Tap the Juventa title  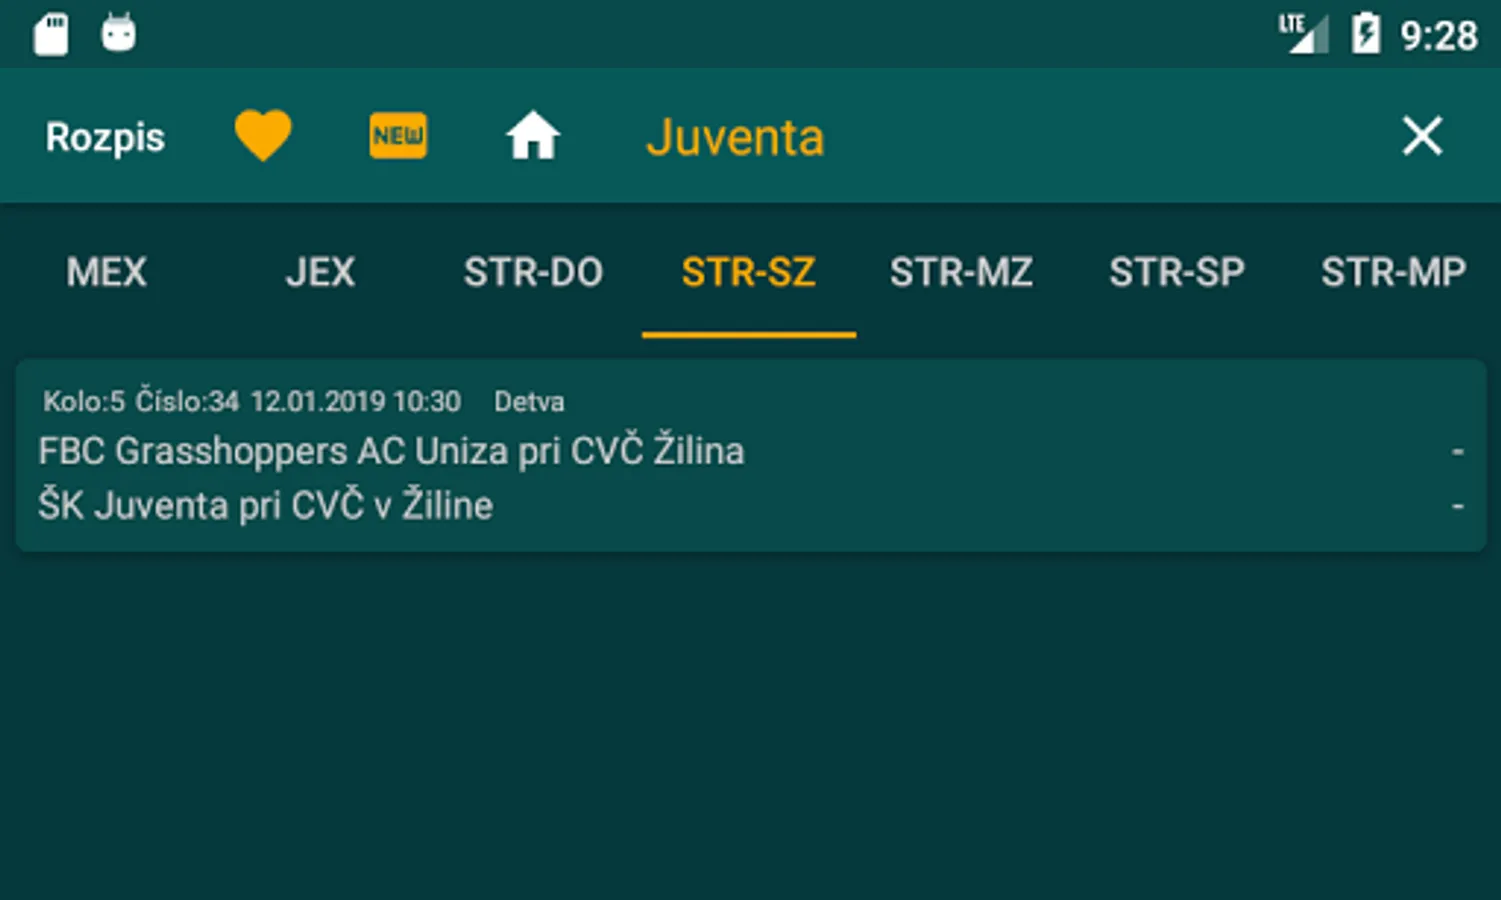tap(736, 137)
